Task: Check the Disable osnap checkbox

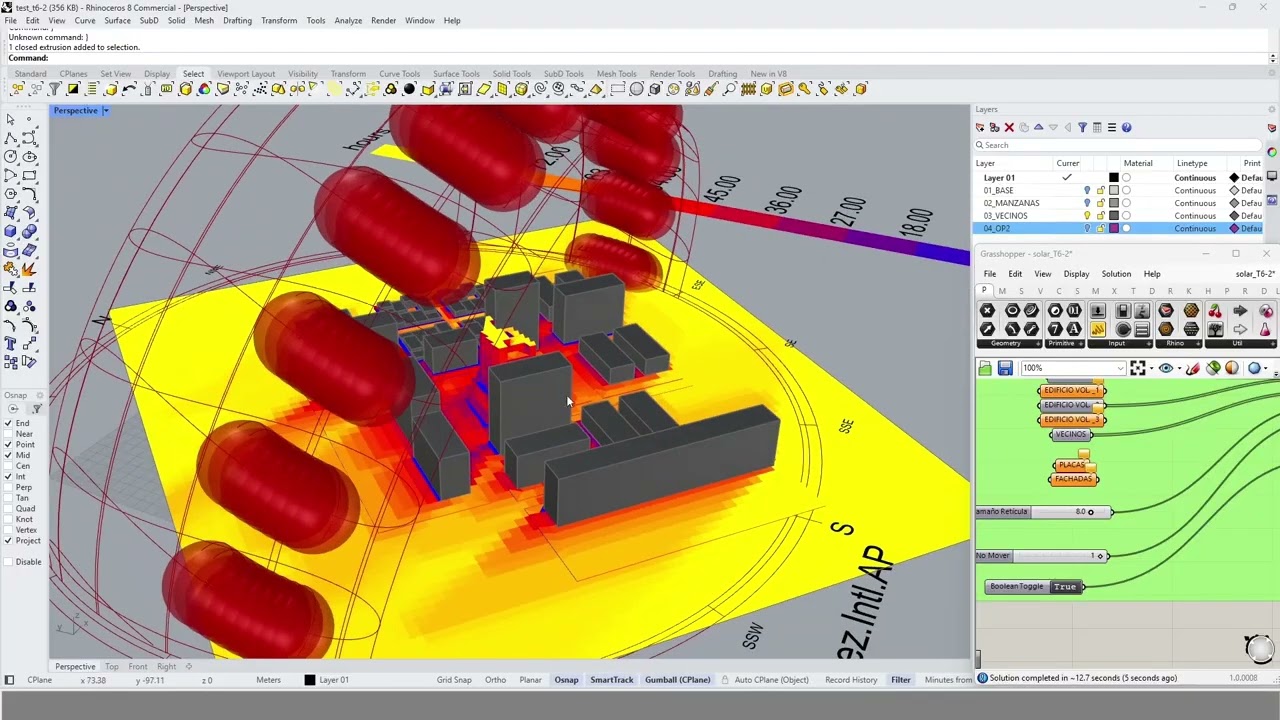Action: tap(9, 561)
